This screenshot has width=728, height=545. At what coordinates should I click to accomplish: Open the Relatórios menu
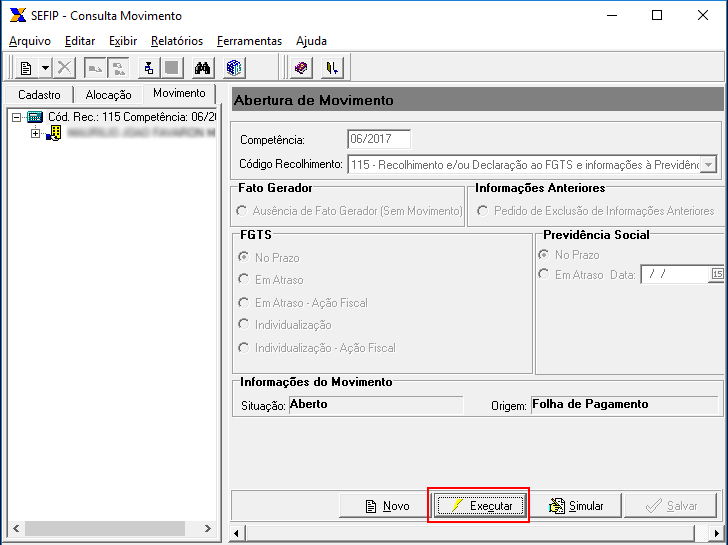[x=177, y=41]
